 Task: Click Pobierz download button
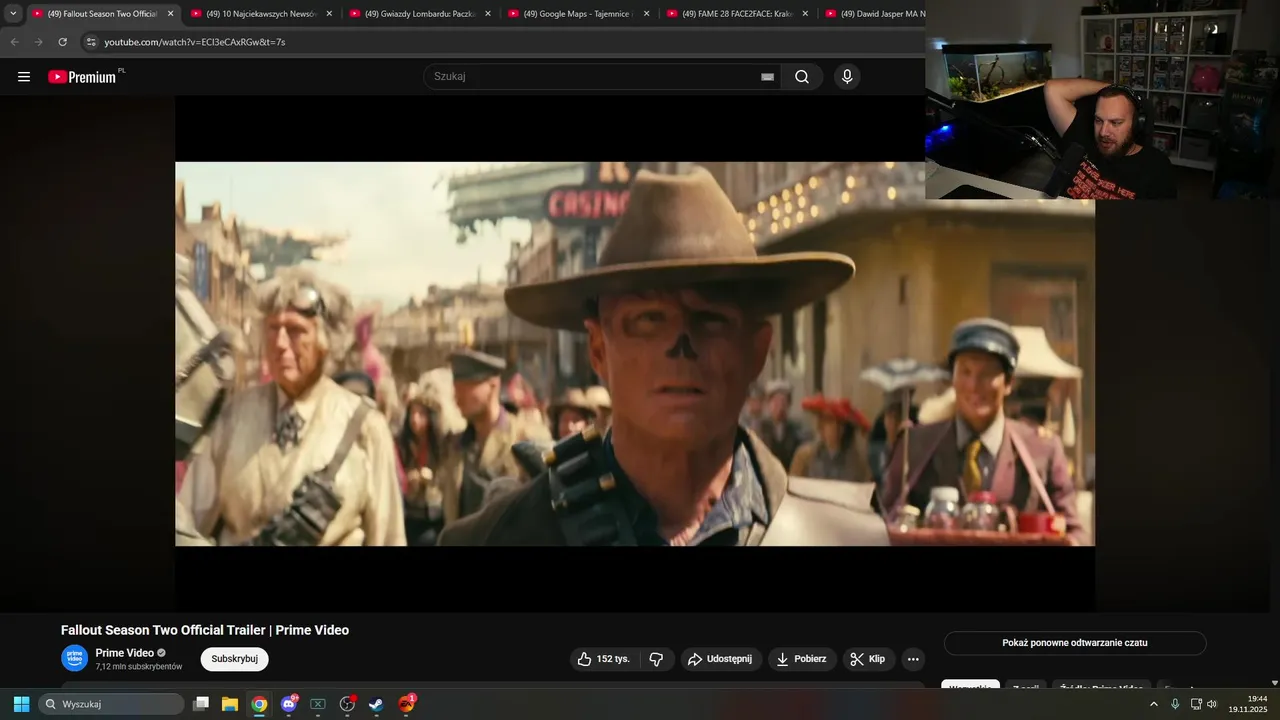[802, 659]
